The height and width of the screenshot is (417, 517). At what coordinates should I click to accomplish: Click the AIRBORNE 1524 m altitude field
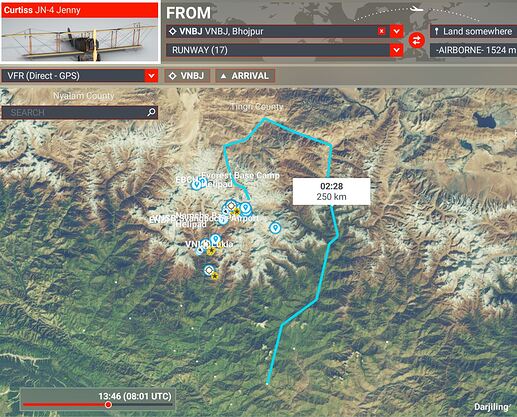click(x=473, y=50)
